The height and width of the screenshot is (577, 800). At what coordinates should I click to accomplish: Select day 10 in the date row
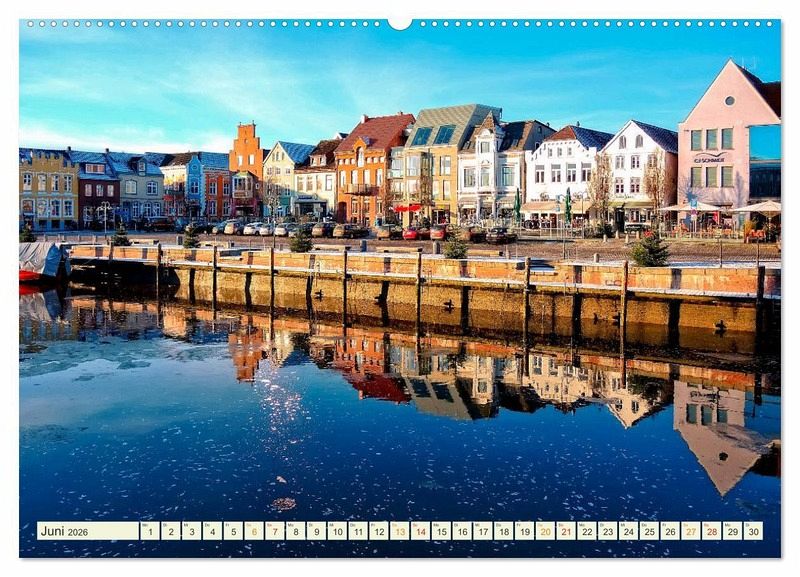337,531
